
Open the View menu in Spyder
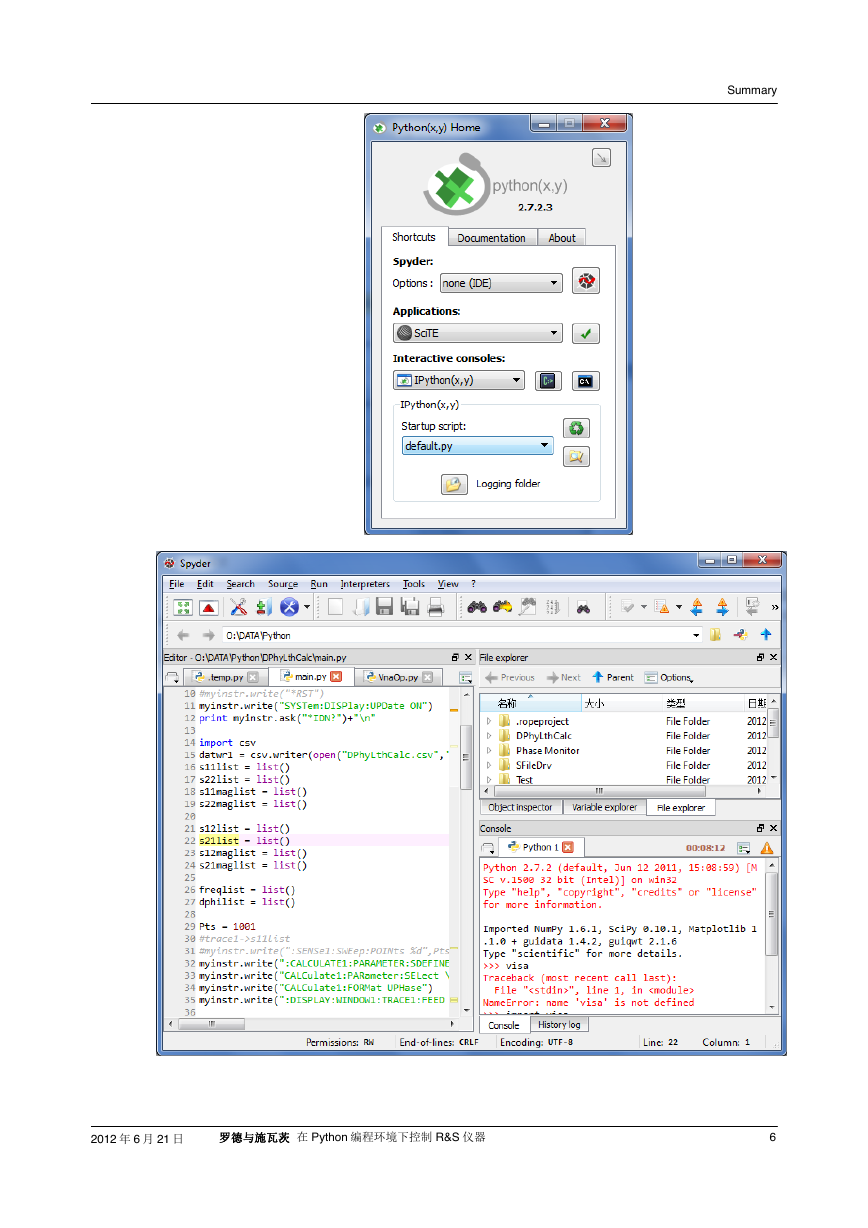click(448, 584)
